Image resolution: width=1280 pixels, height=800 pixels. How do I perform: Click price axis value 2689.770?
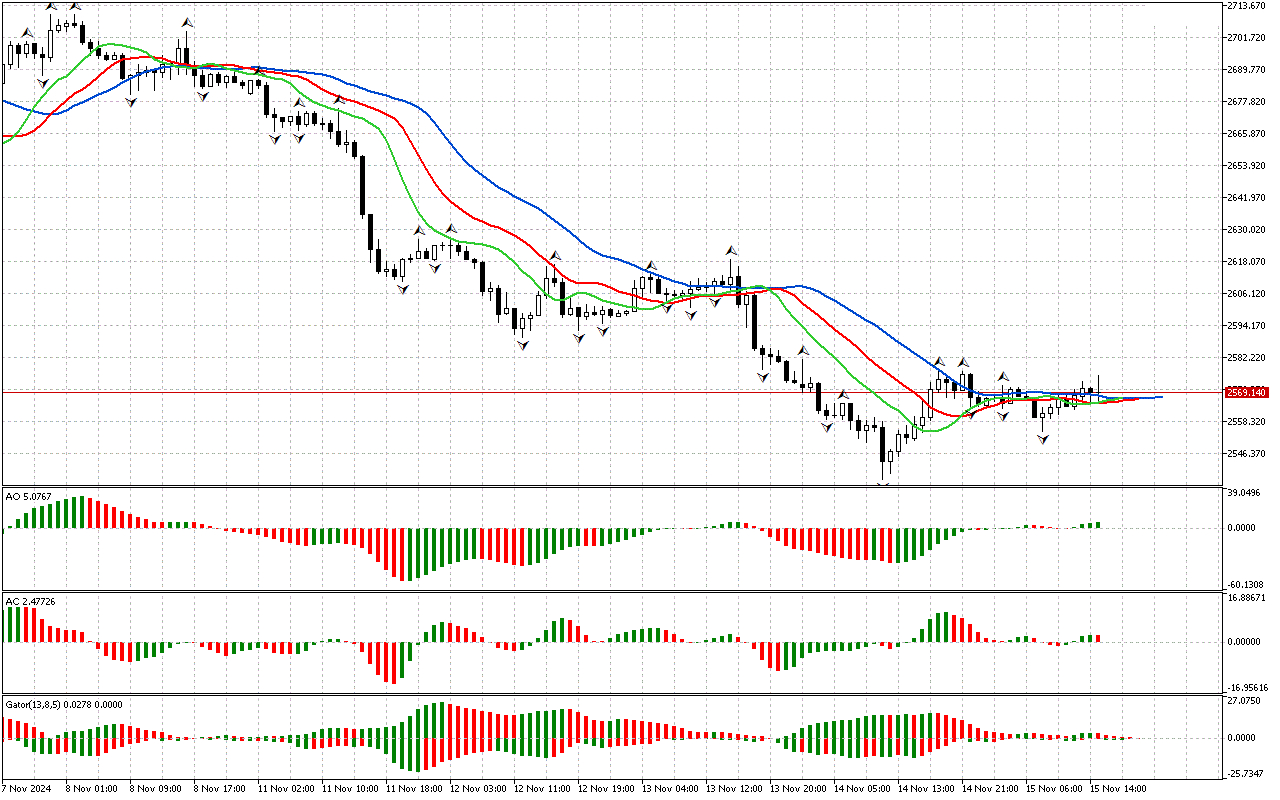tap(1248, 70)
